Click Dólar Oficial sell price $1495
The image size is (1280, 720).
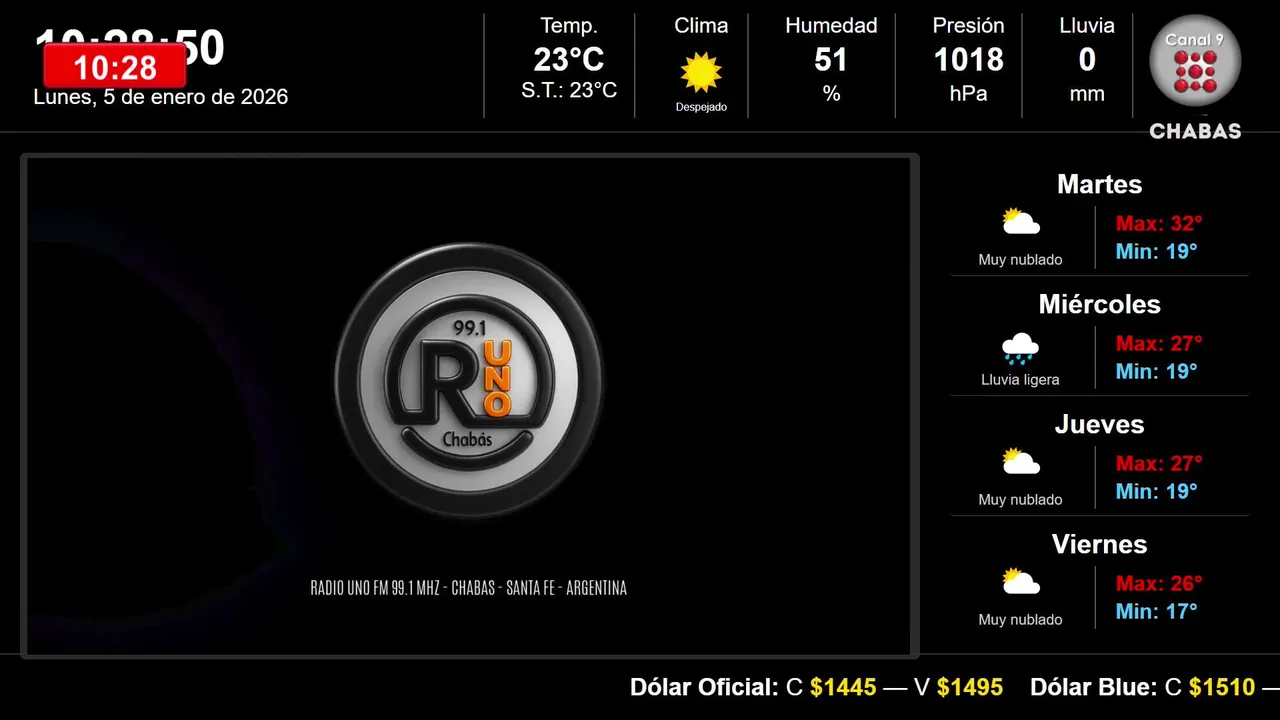[x=970, y=687]
